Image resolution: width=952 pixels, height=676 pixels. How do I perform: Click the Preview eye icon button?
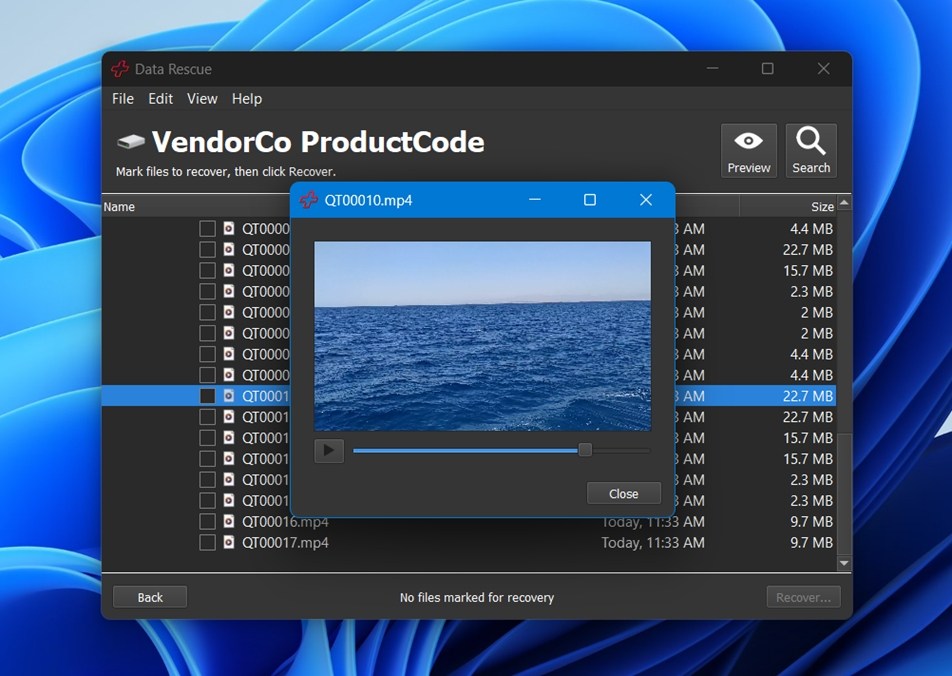tap(748, 150)
